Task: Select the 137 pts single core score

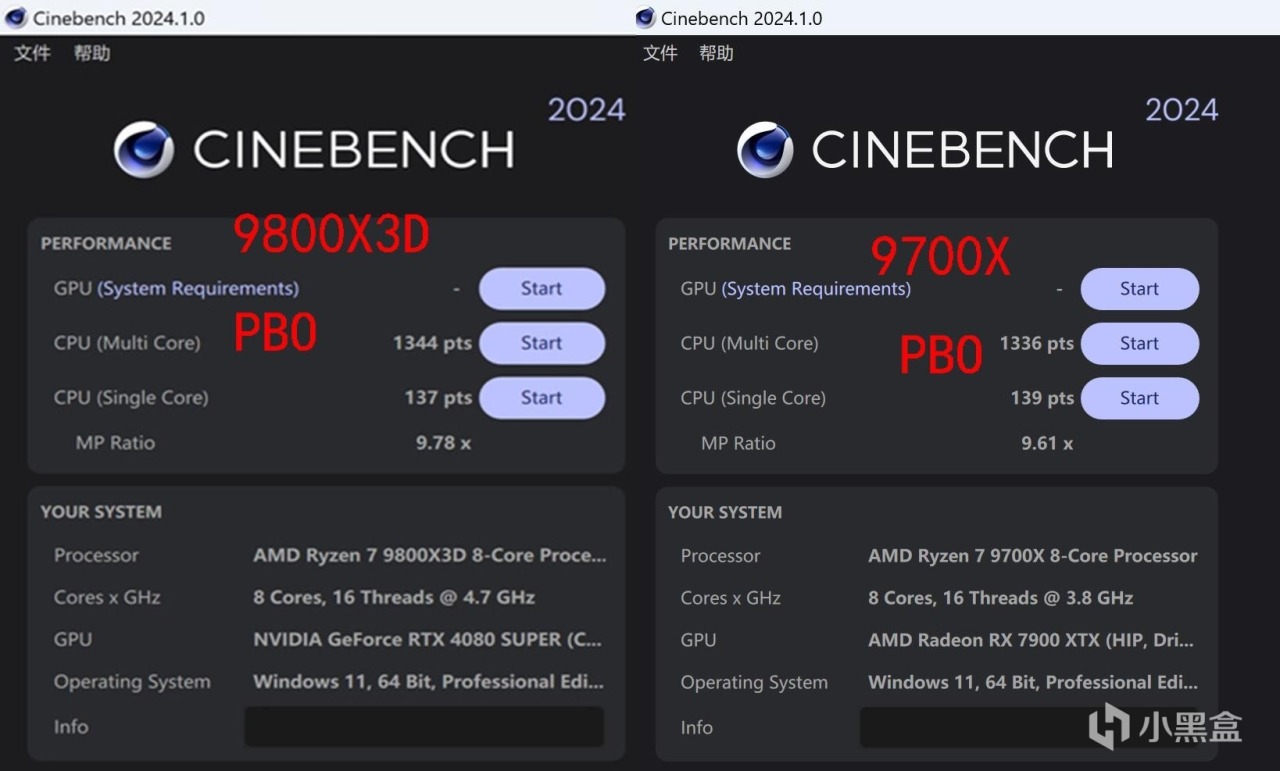Action: tap(438, 397)
